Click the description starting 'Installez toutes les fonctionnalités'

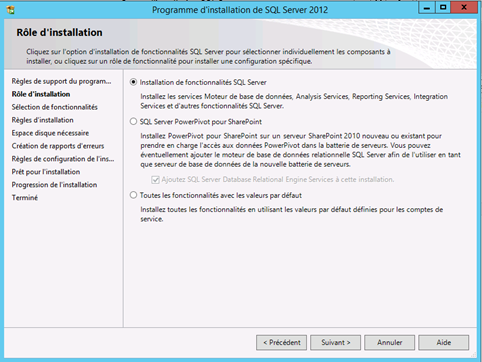291,214
